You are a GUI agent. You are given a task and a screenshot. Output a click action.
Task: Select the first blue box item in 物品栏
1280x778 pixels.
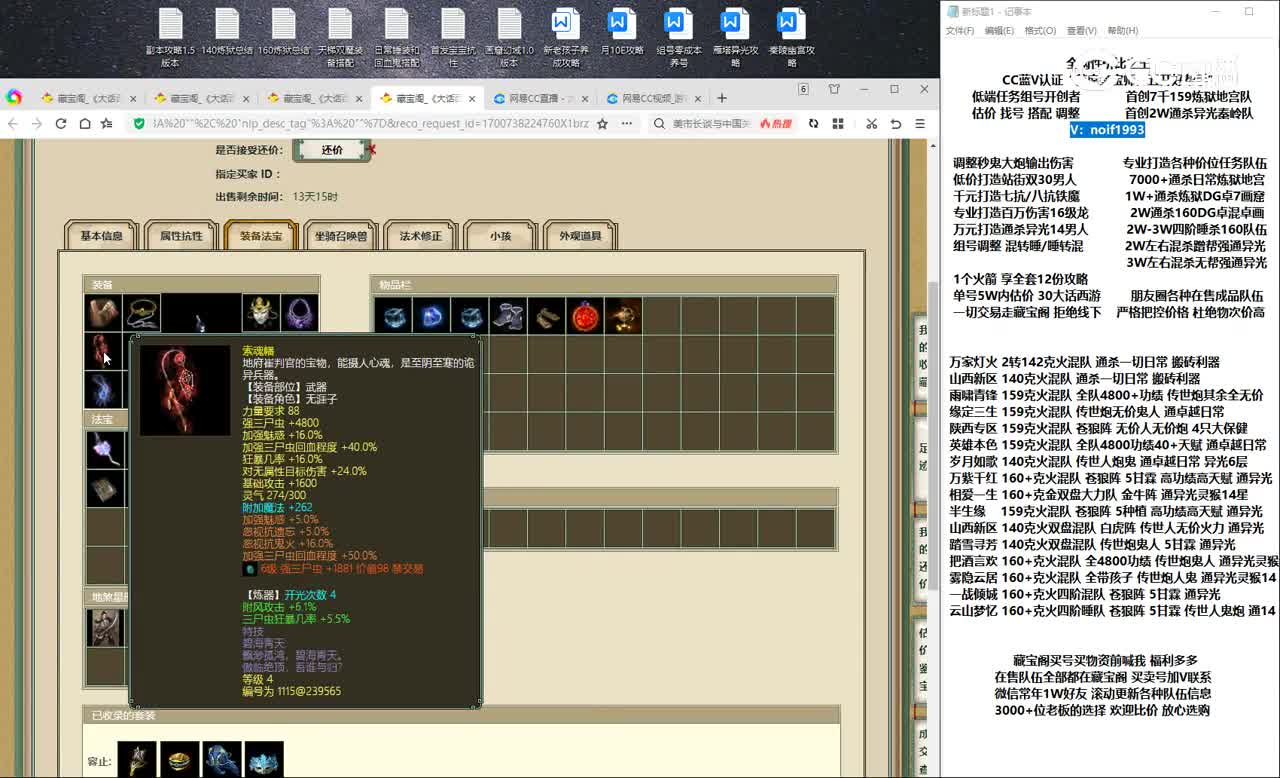coord(393,316)
